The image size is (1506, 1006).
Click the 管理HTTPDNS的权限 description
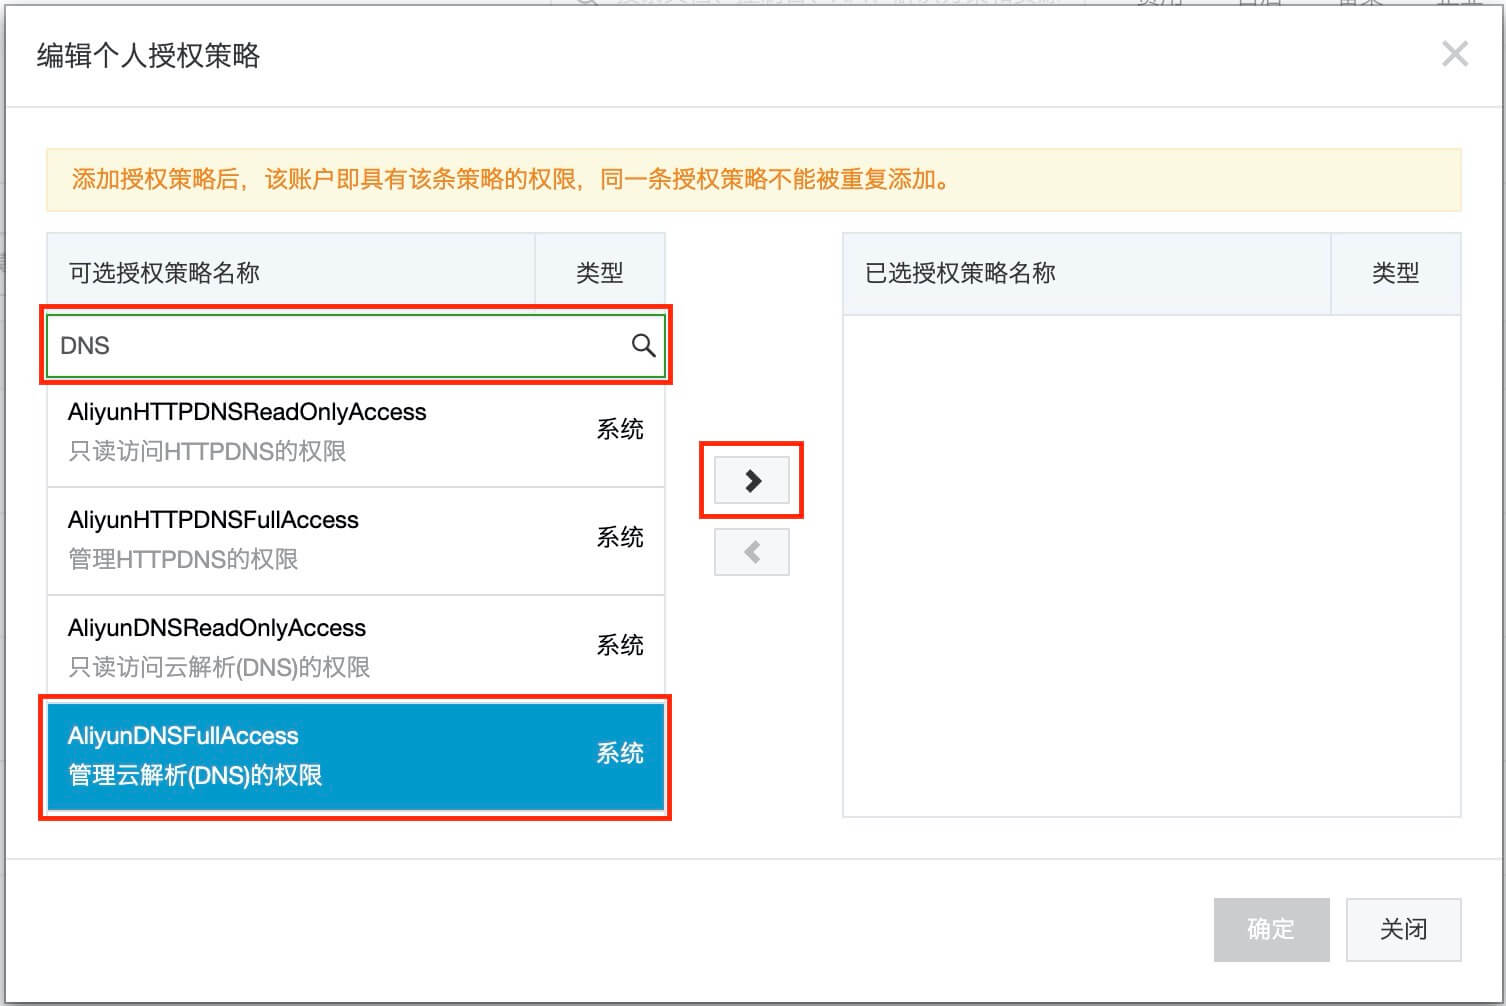tap(183, 560)
